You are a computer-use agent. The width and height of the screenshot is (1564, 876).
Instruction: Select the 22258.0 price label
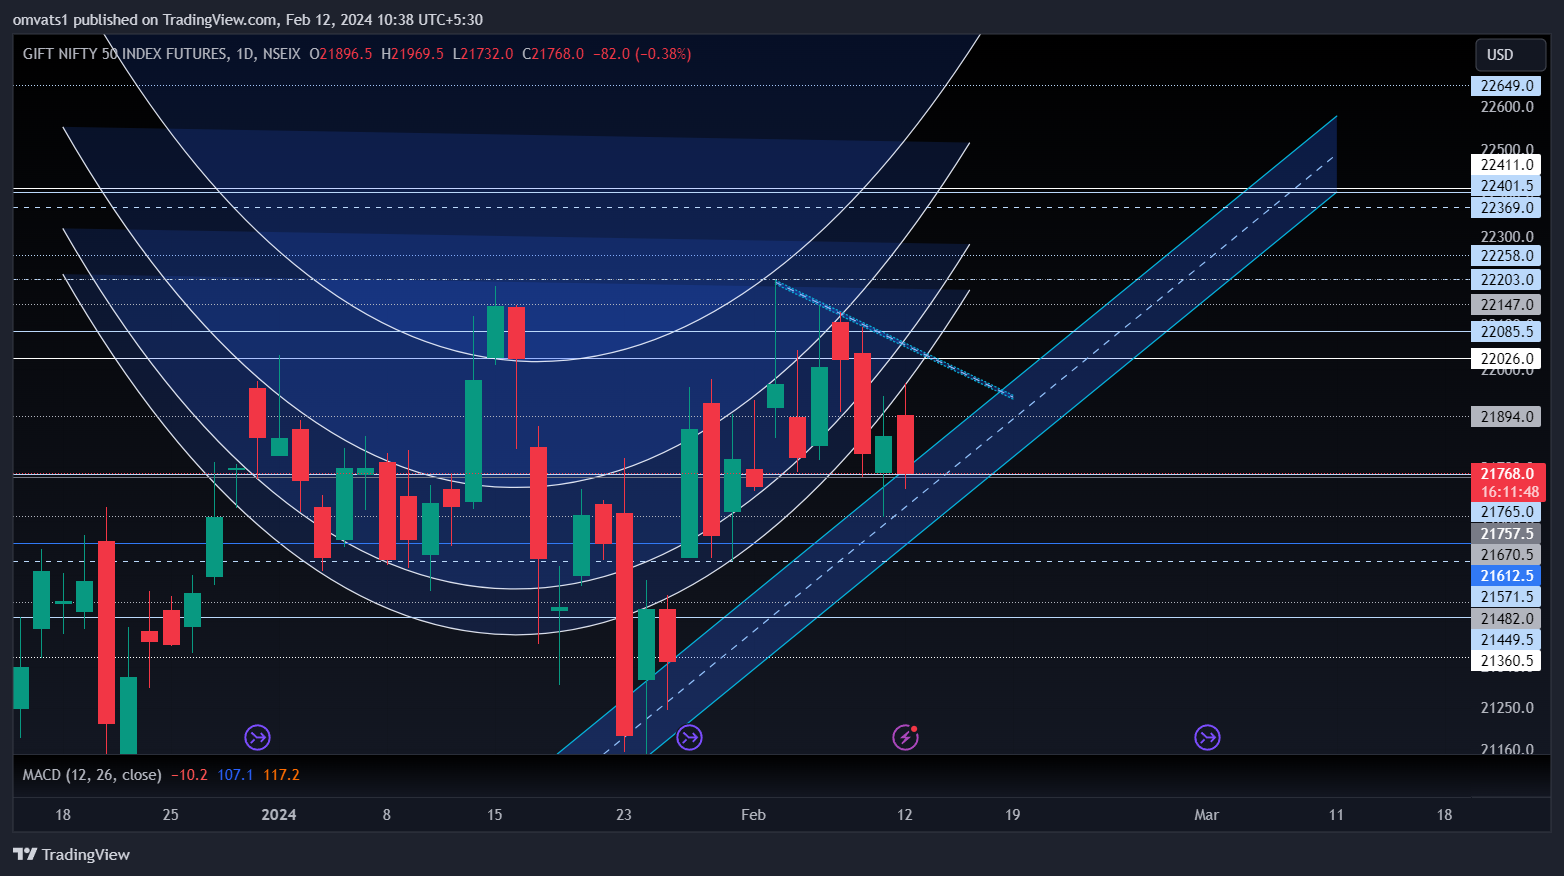tap(1506, 256)
